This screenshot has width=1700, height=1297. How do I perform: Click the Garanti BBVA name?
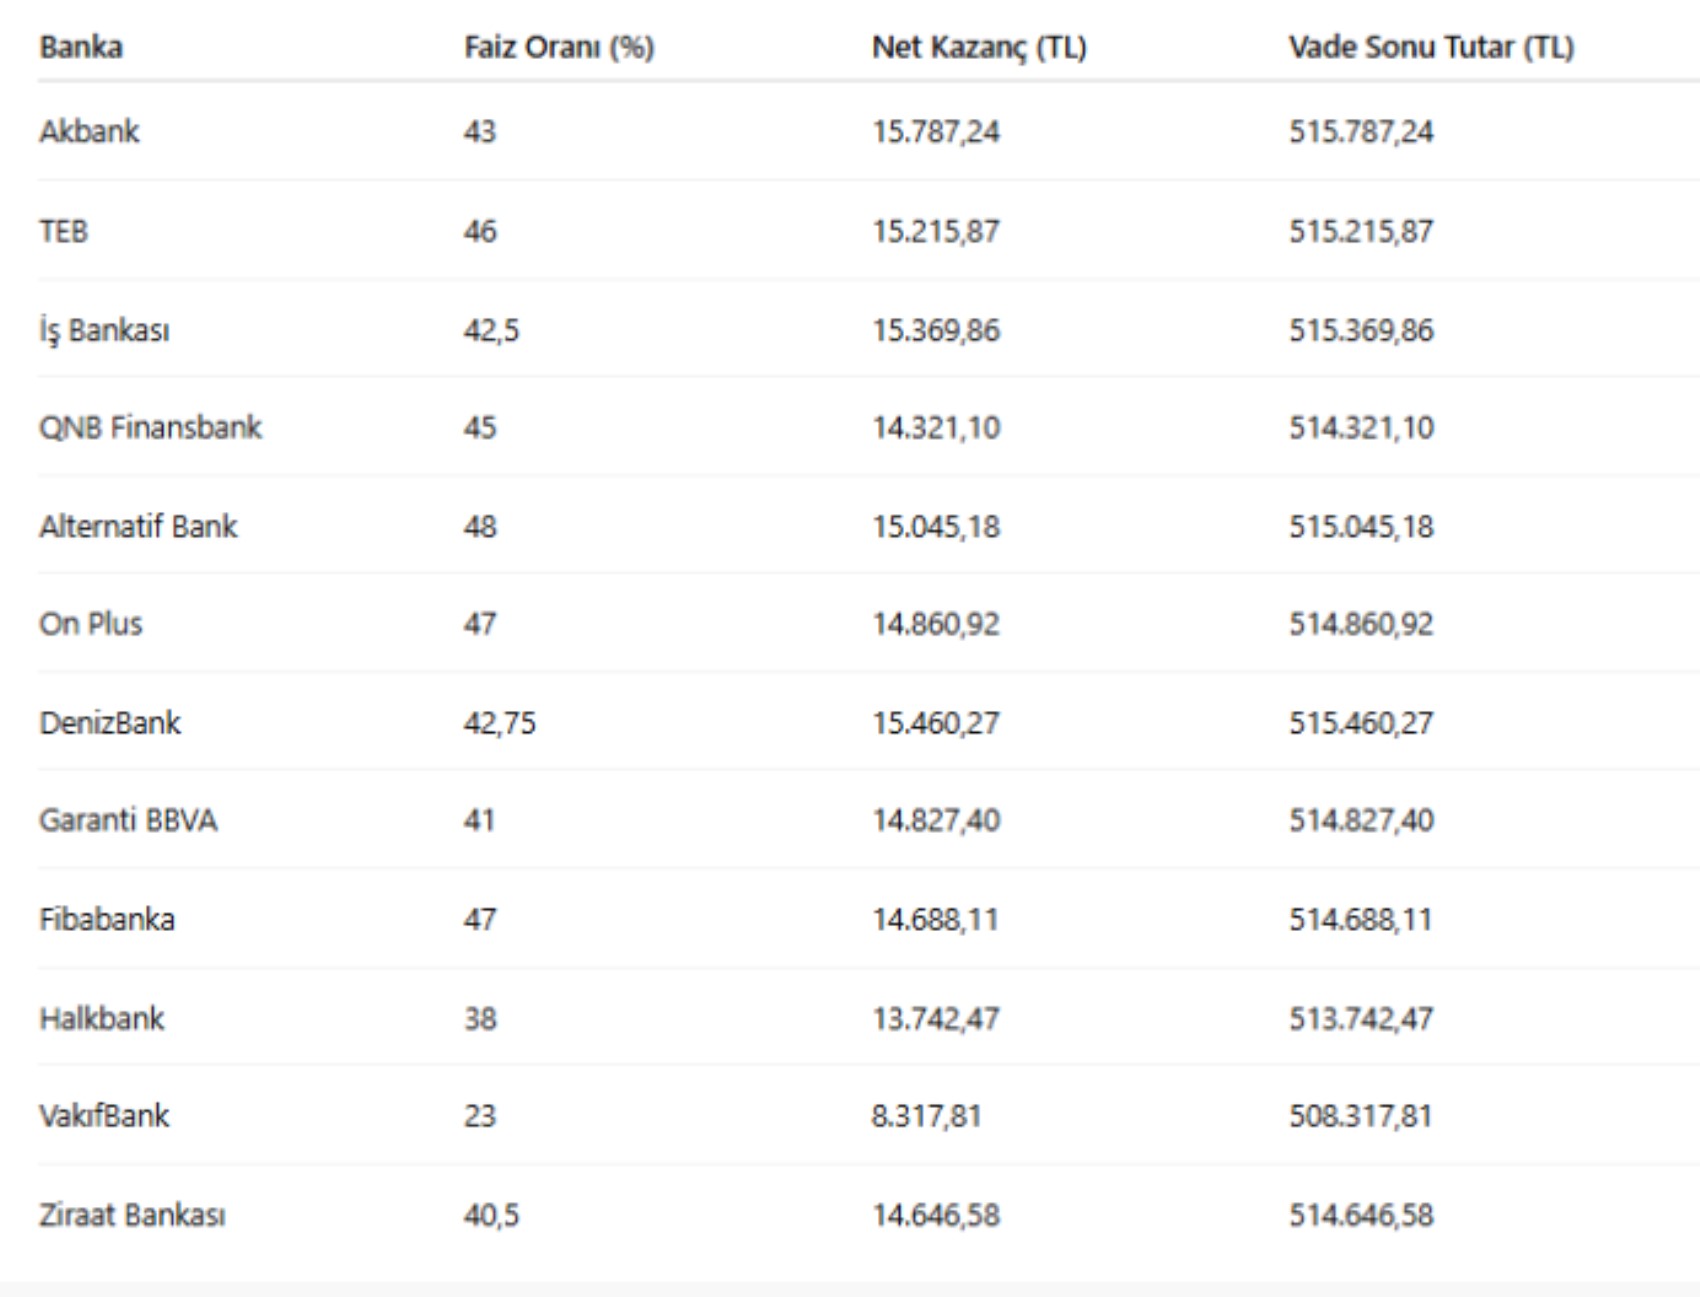click(x=128, y=820)
